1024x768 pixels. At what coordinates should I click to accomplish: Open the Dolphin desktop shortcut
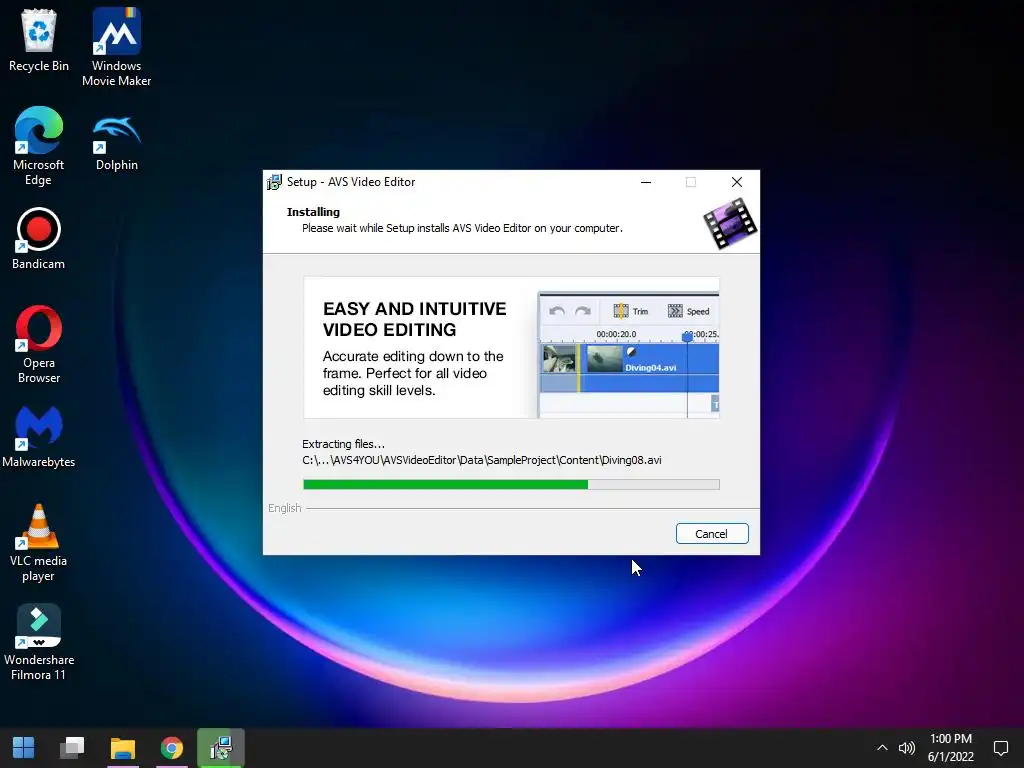tap(116, 140)
